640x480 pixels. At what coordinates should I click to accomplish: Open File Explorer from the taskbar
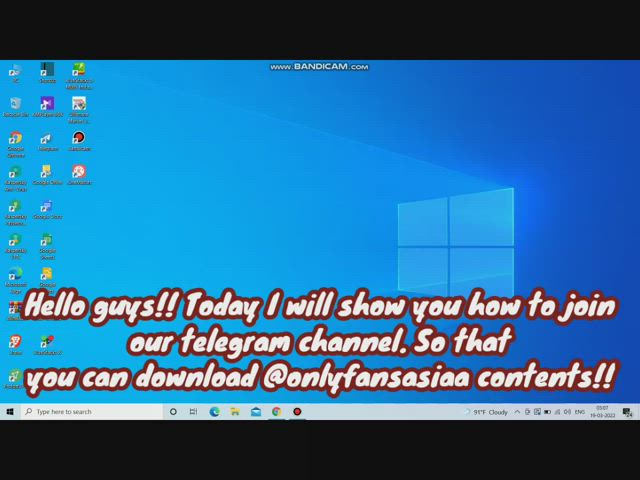click(x=235, y=412)
